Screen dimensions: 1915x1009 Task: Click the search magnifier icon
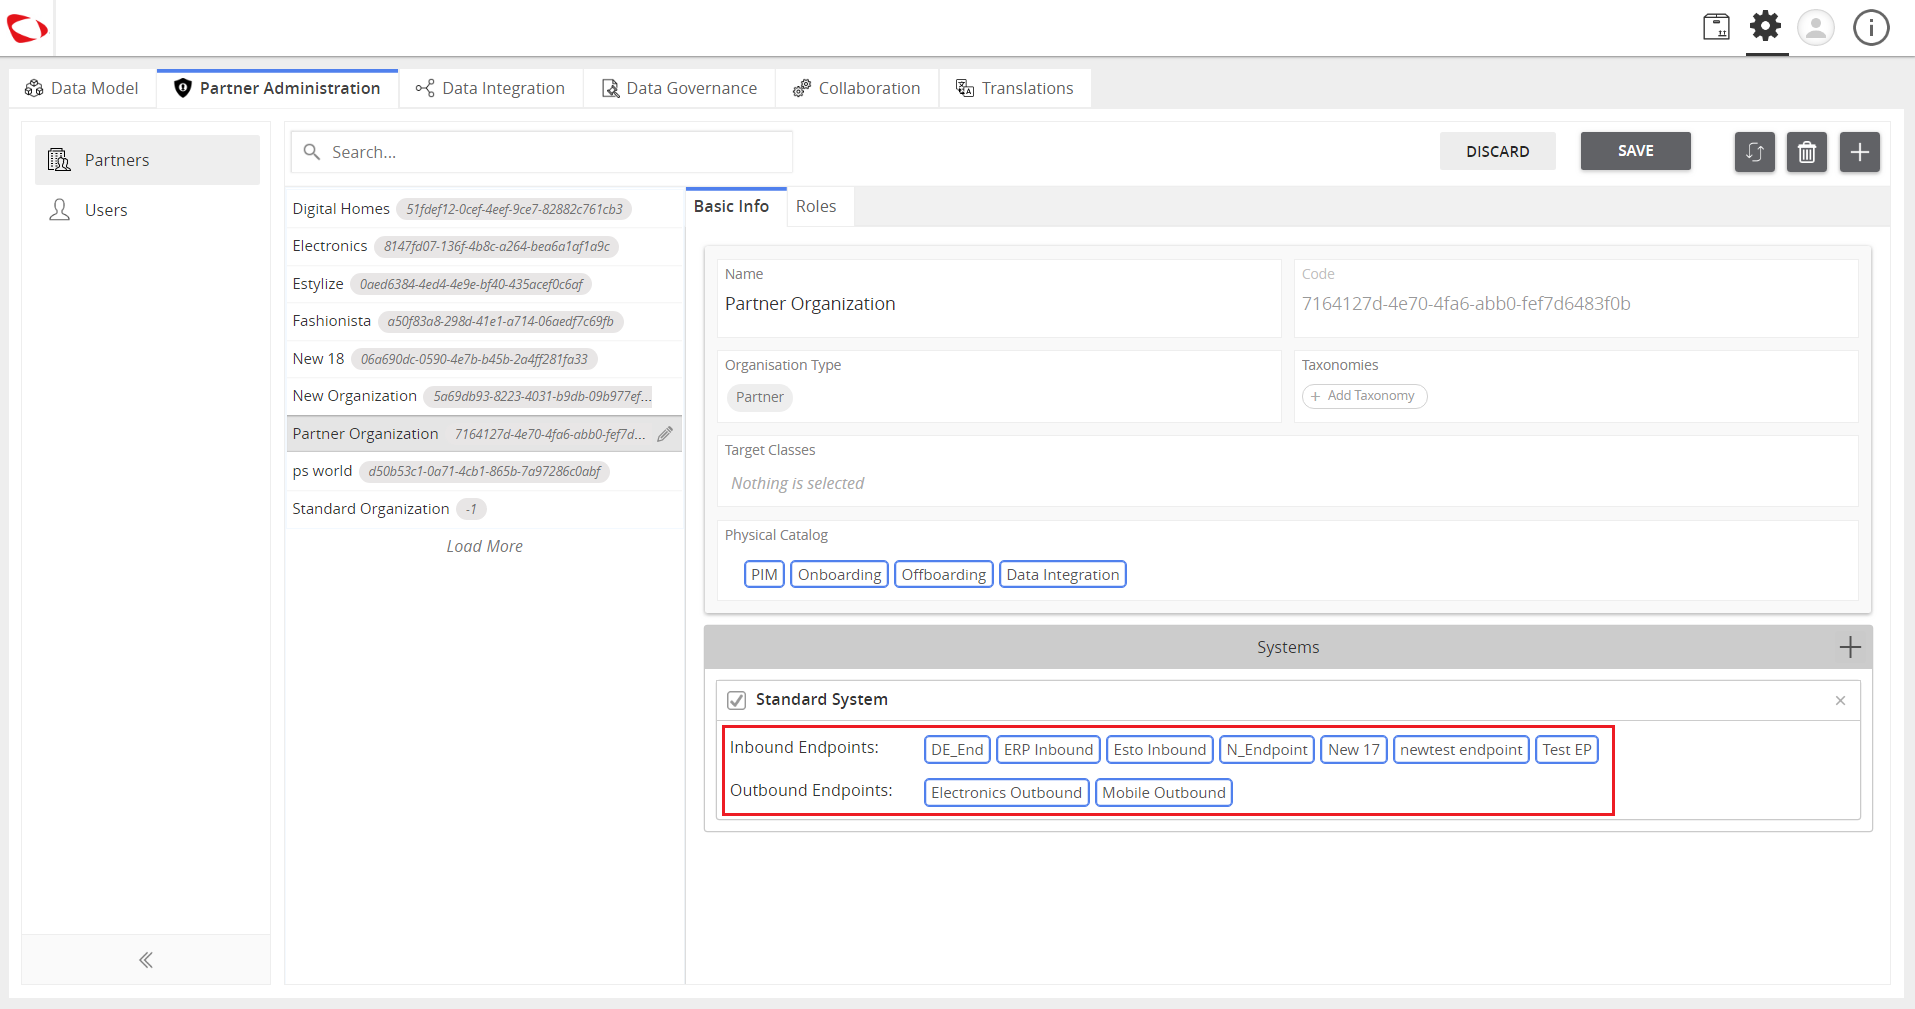click(x=312, y=152)
